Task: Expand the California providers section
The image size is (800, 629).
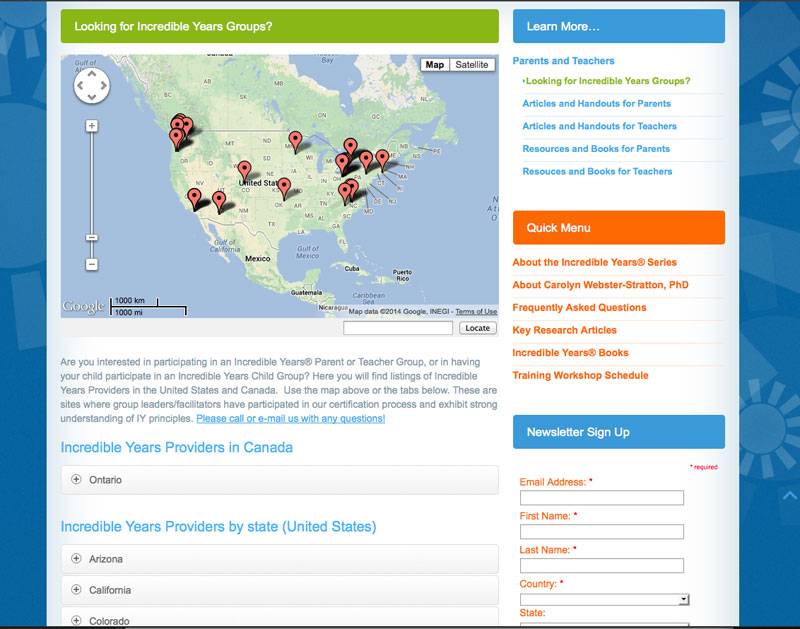Action: tap(280, 590)
